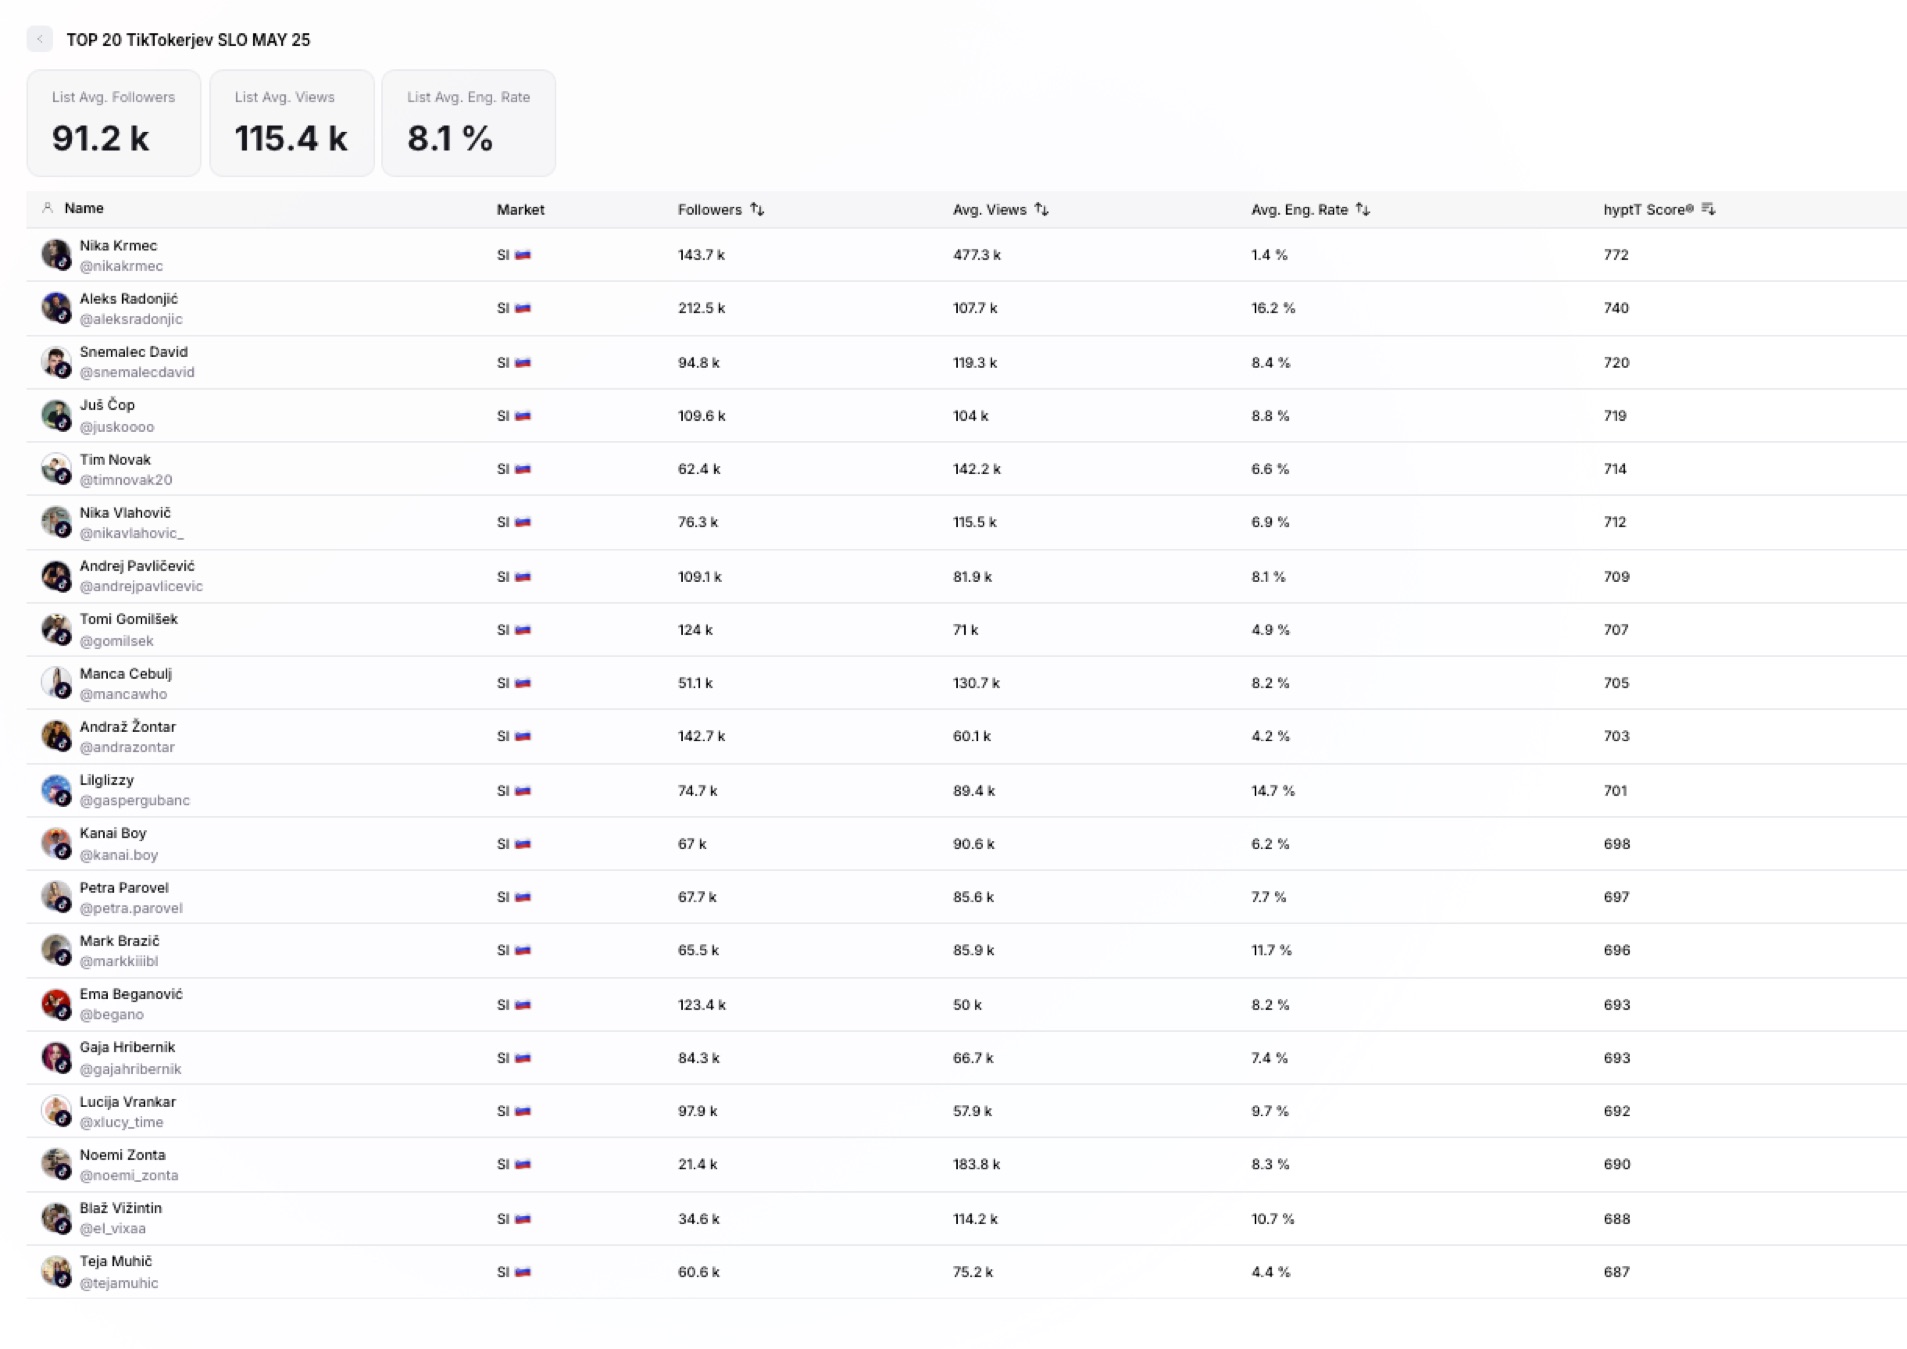Click the Market column header

[520, 209]
